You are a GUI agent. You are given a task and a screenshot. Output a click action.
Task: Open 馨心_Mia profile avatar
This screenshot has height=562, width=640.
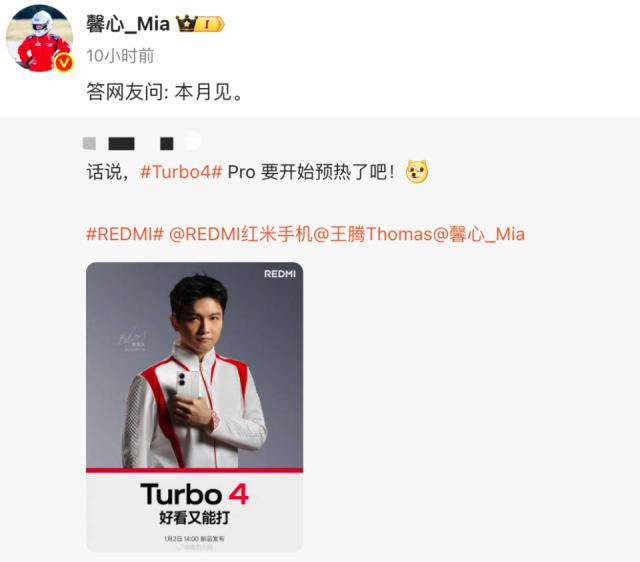tap(39, 38)
